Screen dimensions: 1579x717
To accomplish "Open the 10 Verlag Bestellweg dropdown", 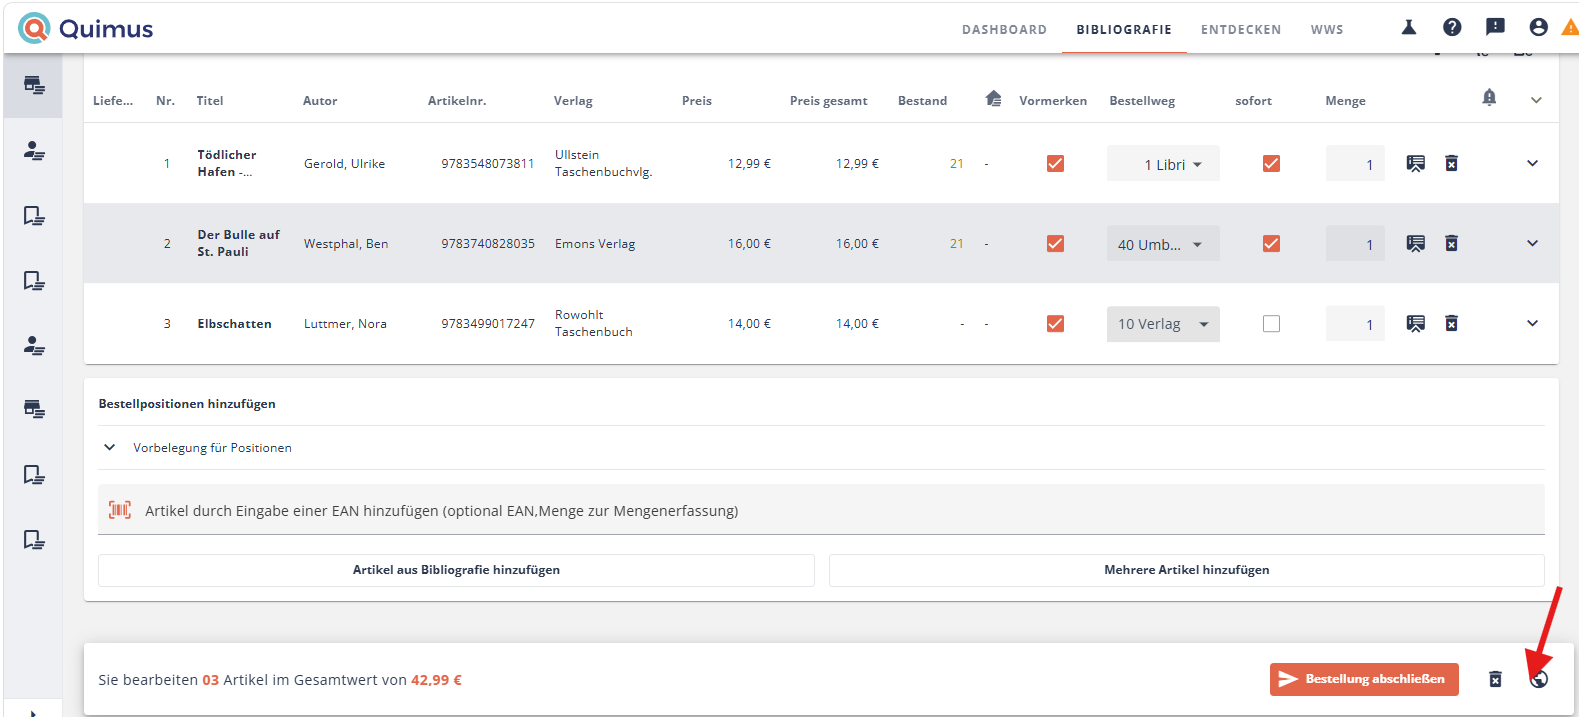I will [x=1163, y=324].
